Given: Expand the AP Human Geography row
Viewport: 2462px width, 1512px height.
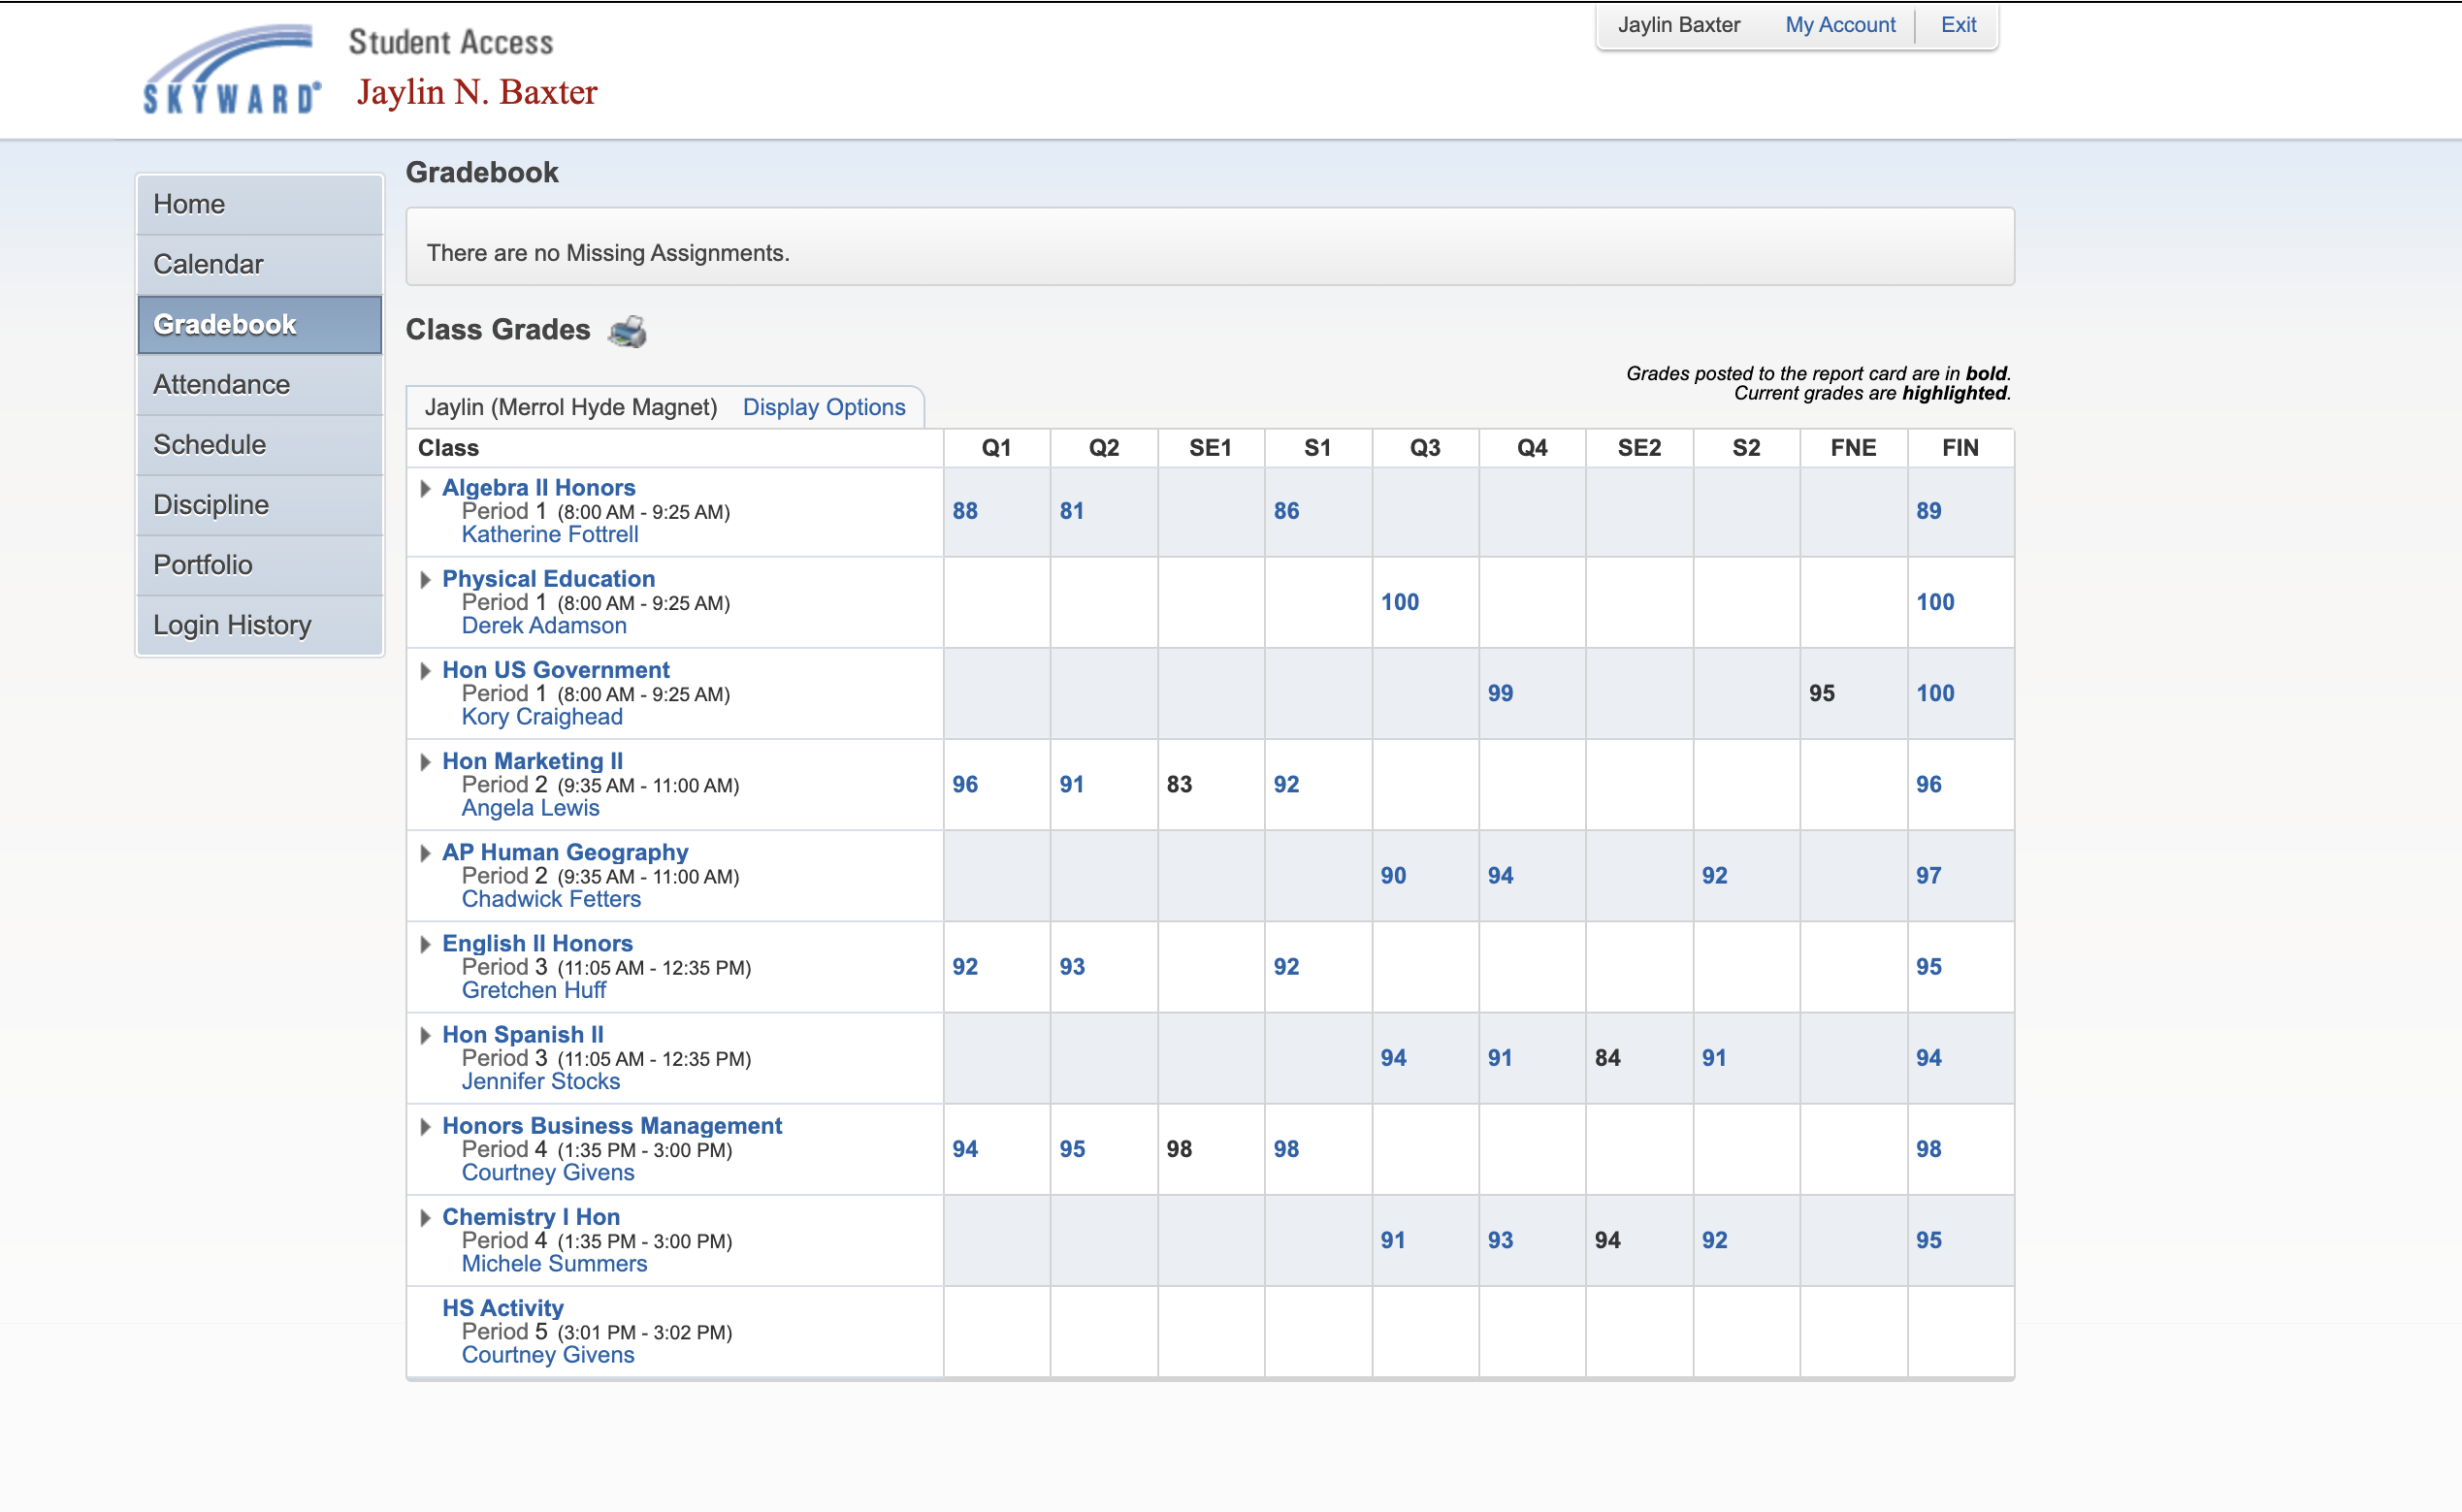Looking at the screenshot, I should 425,853.
